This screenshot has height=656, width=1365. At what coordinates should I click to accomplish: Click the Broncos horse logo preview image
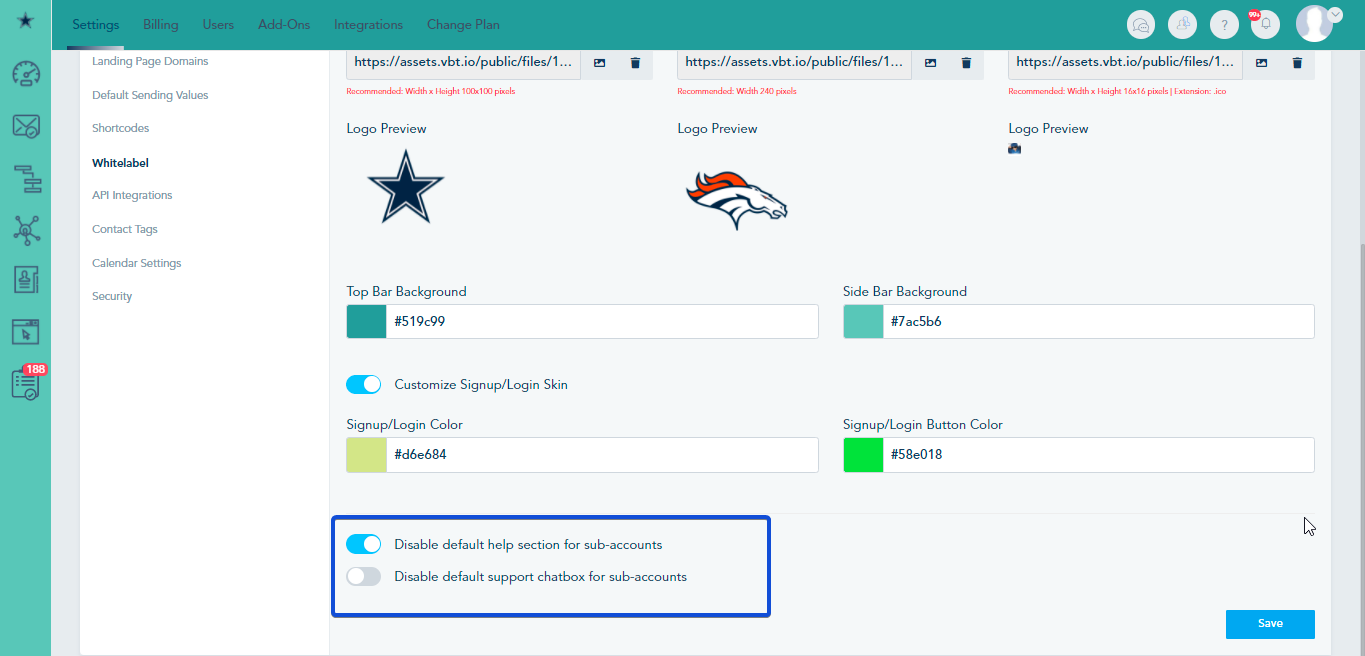point(737,200)
